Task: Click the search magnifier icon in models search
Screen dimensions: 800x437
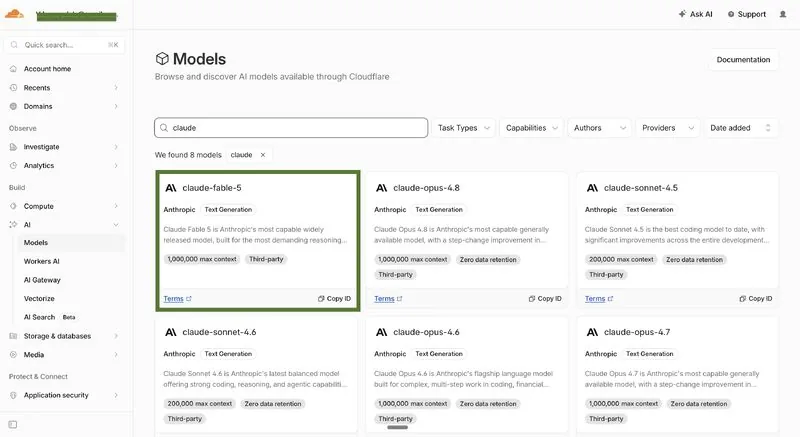Action: (164, 127)
